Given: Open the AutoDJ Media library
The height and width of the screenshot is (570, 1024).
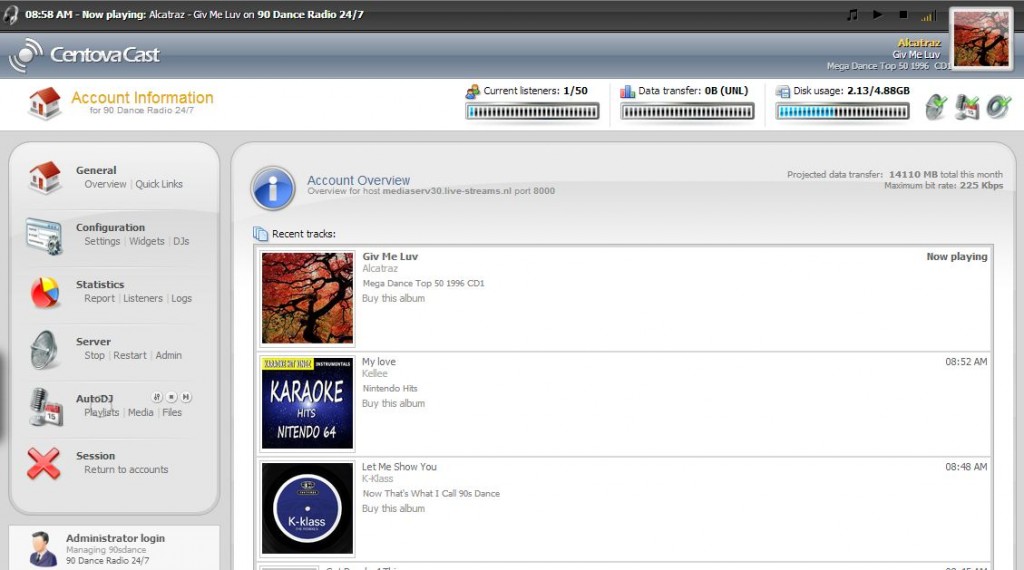Looking at the screenshot, I should tap(140, 413).
